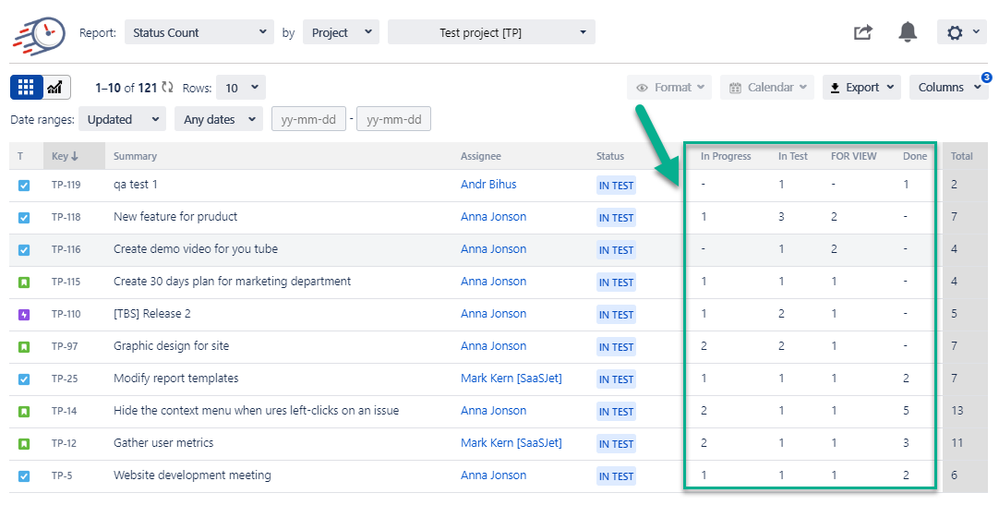The image size is (999, 517).
Task: Click the IN TEST status badge for TP-25
Action: click(616, 379)
